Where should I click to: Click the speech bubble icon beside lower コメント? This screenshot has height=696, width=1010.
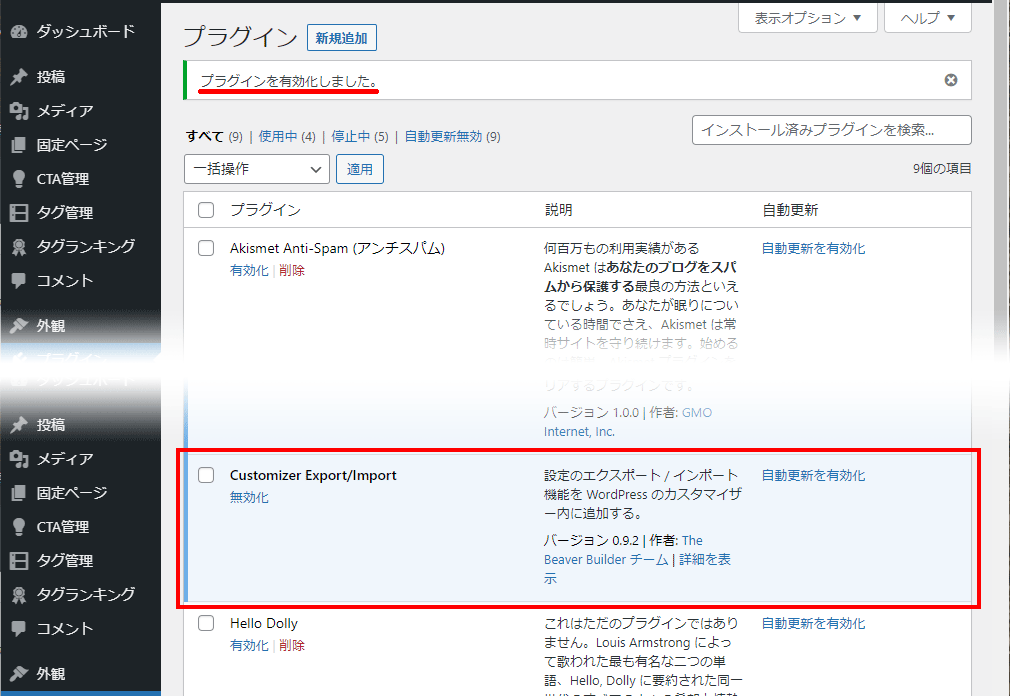pos(18,629)
